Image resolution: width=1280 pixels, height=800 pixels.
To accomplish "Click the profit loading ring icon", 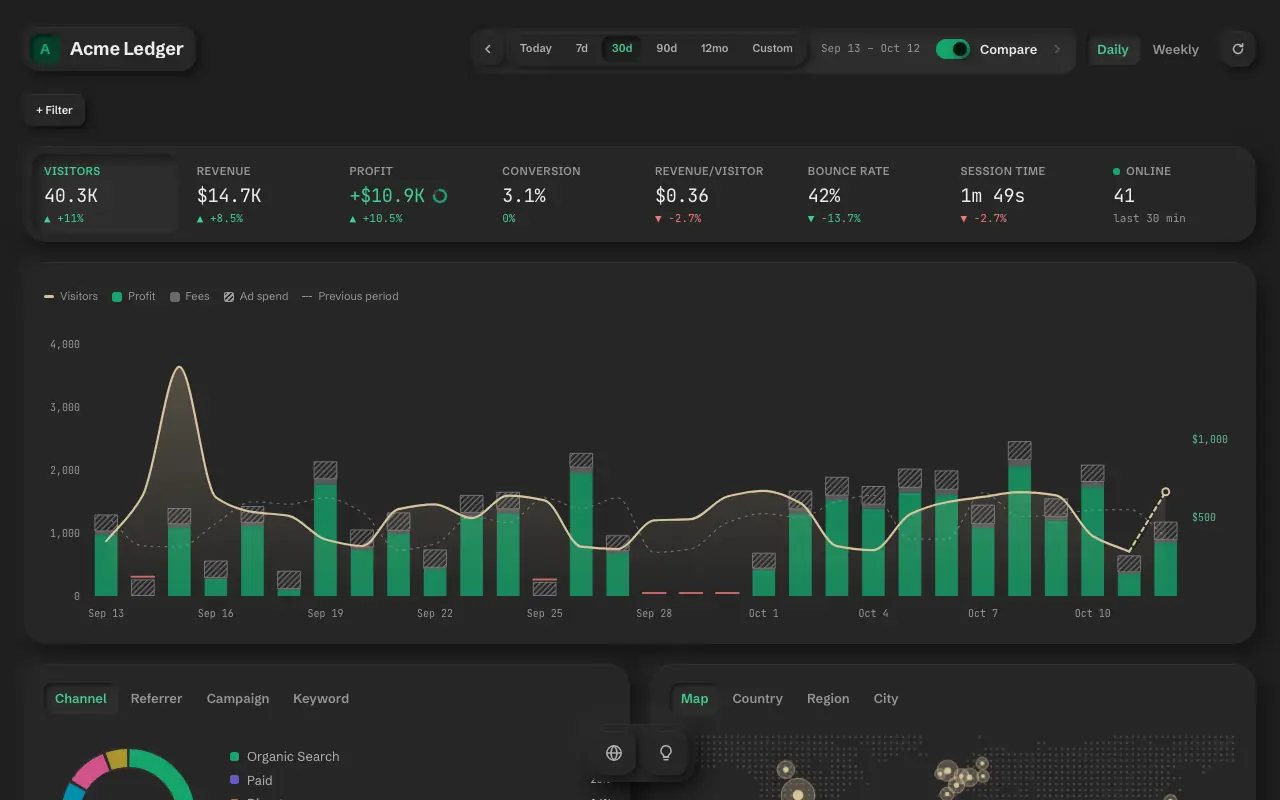I will click(x=439, y=196).
